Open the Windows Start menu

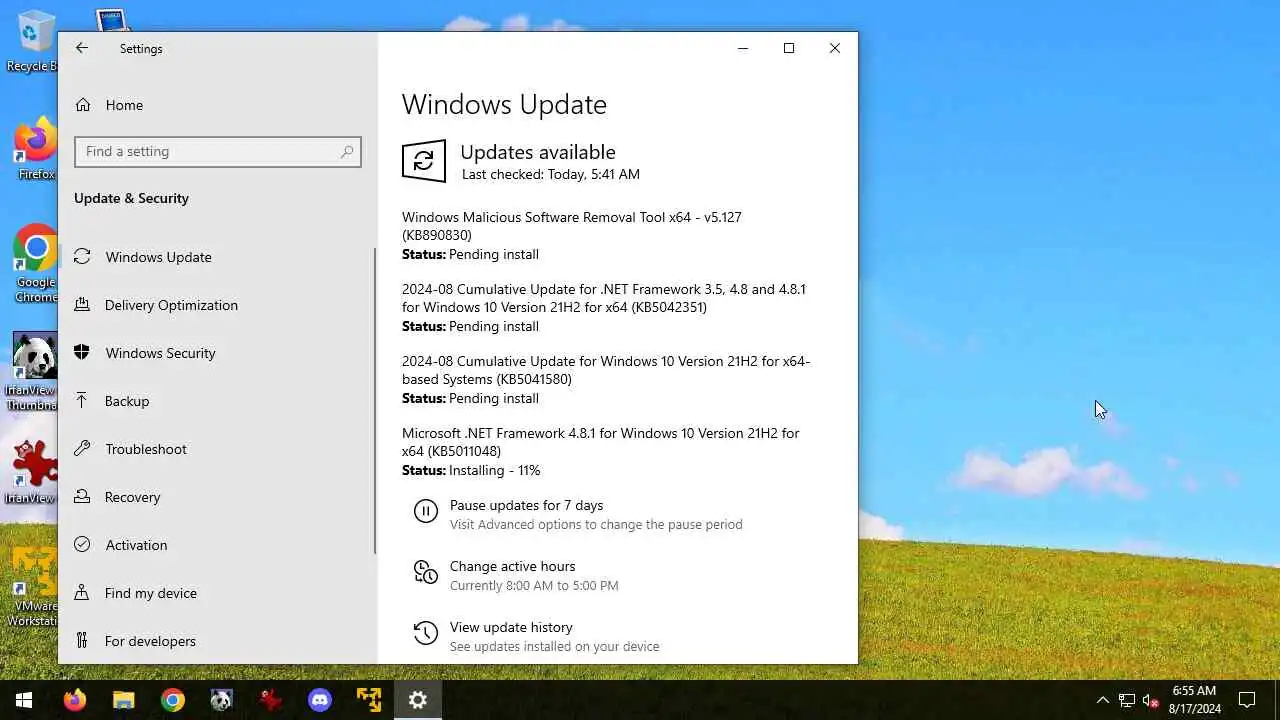coord(24,700)
